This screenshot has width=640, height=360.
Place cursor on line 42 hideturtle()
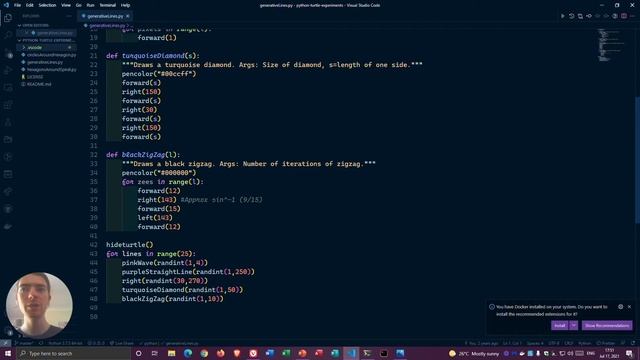[x=129, y=245]
